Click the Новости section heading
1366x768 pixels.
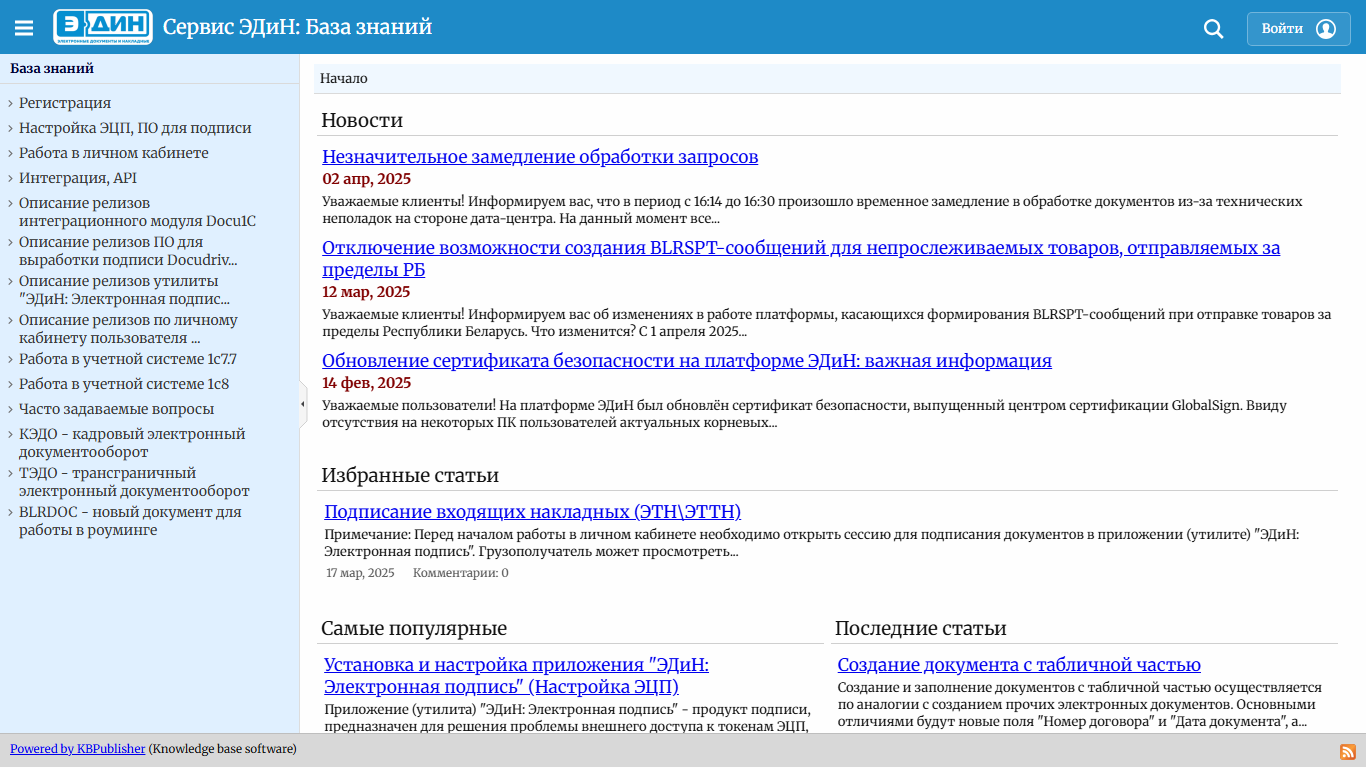[x=362, y=121]
